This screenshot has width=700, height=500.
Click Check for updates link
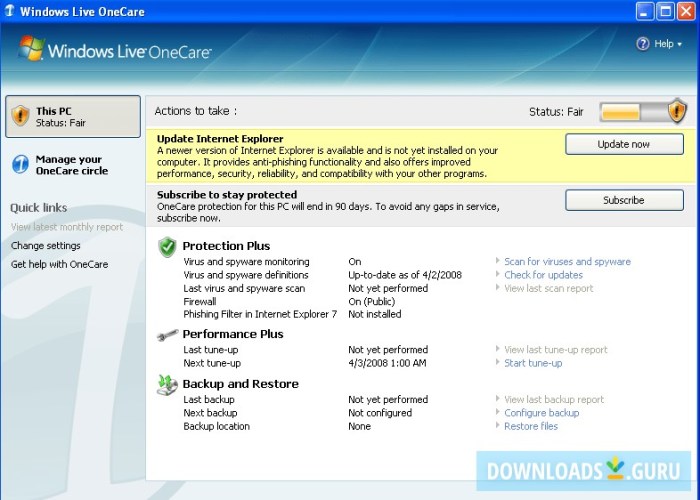tap(543, 275)
